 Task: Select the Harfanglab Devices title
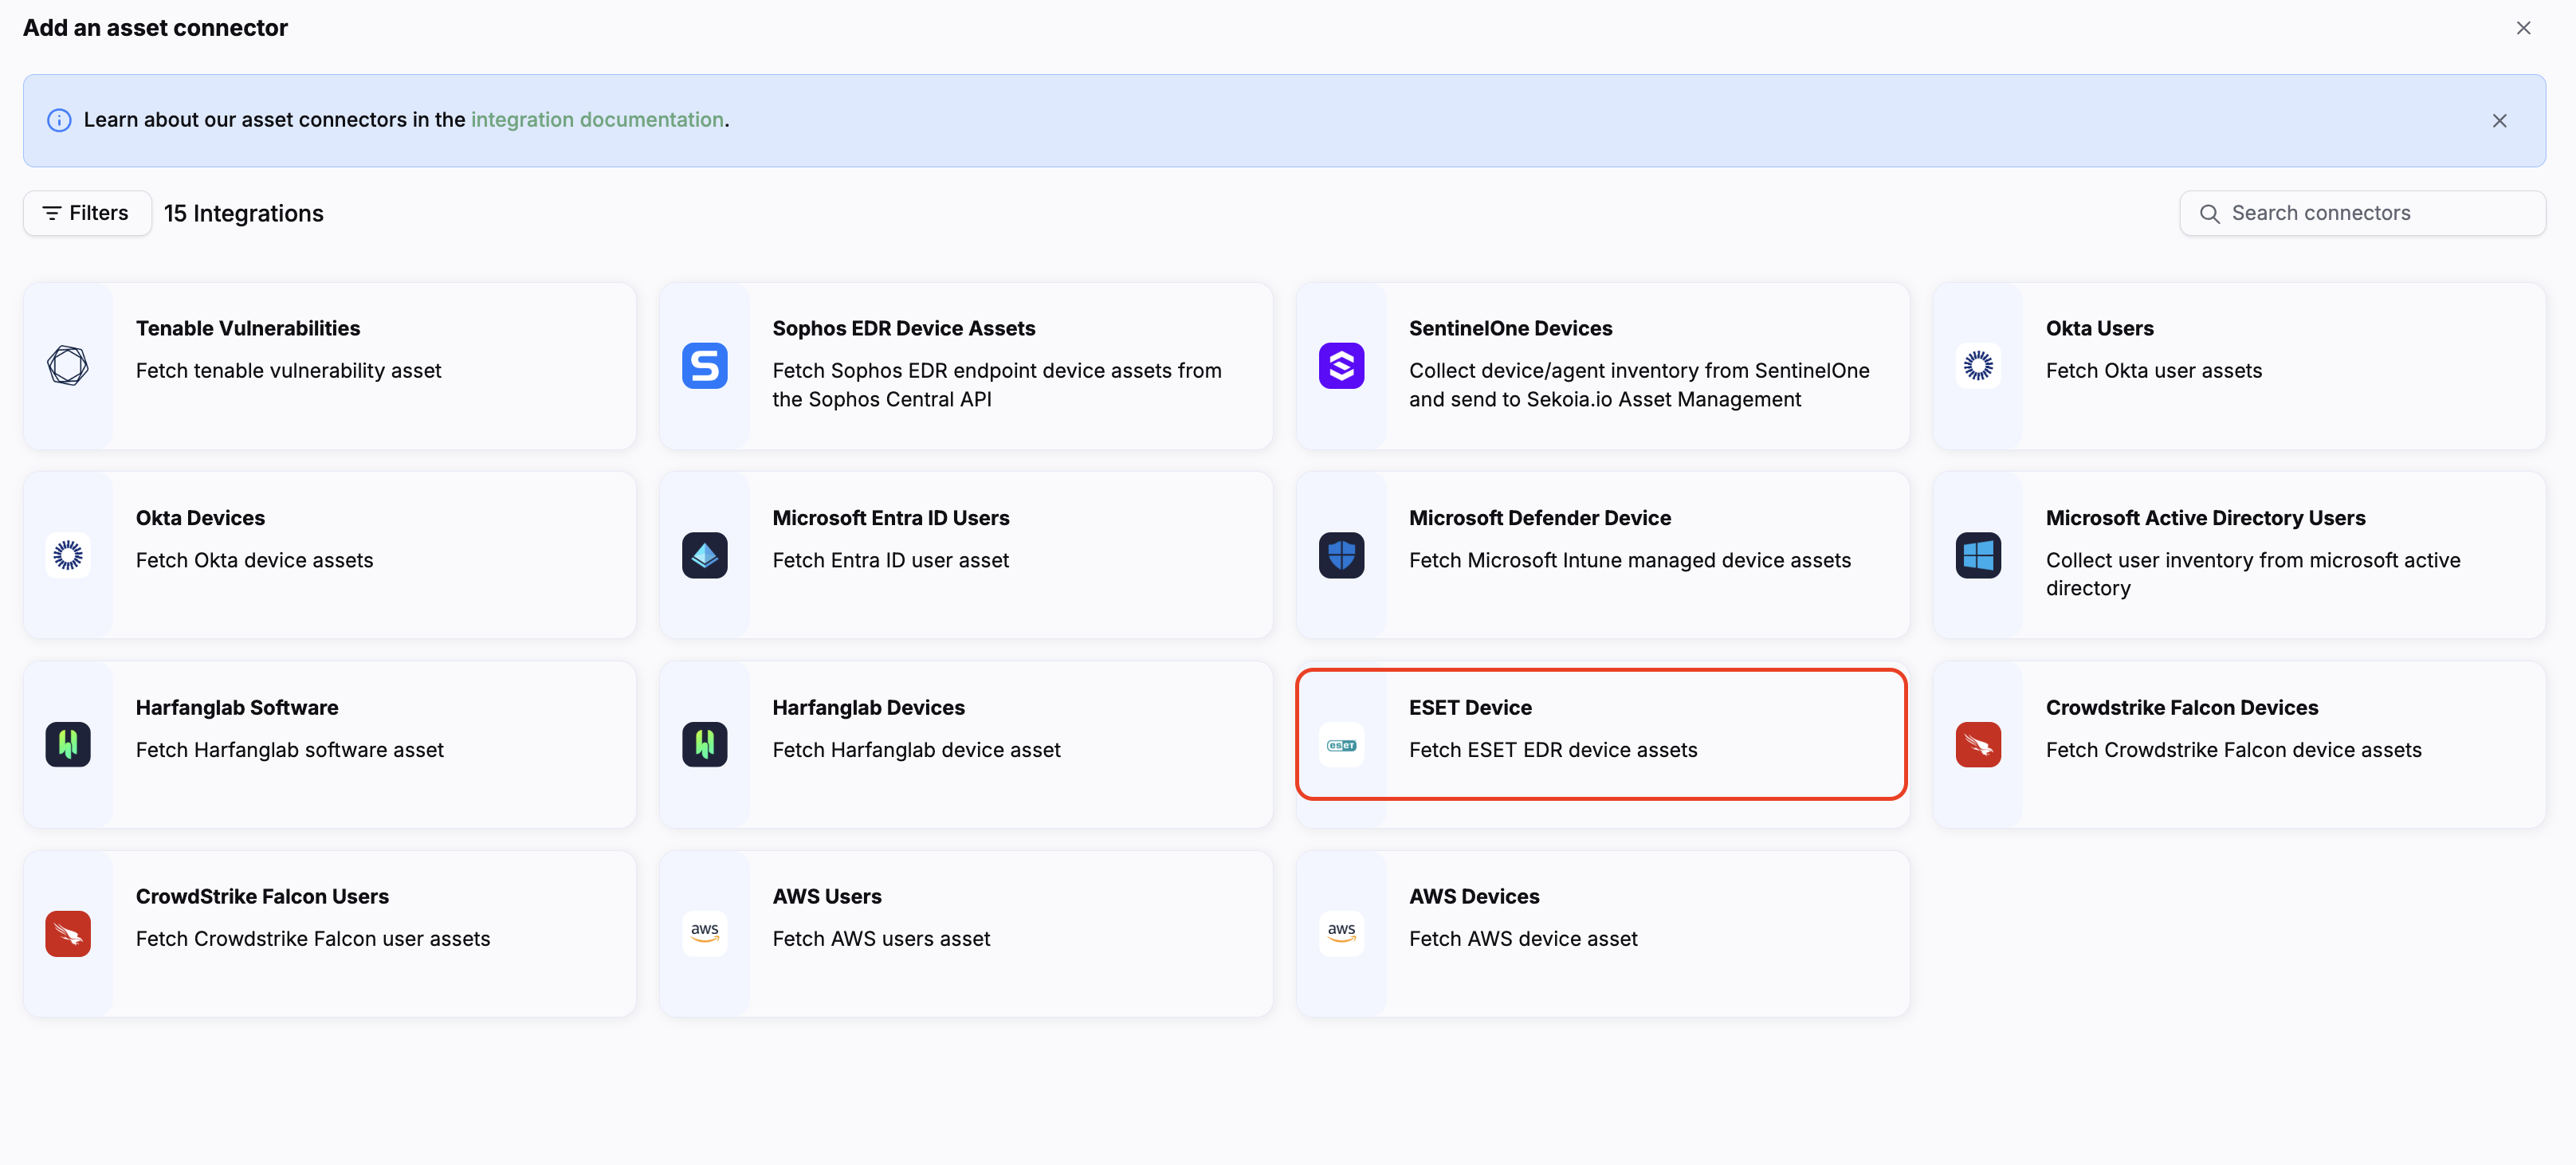(x=868, y=707)
